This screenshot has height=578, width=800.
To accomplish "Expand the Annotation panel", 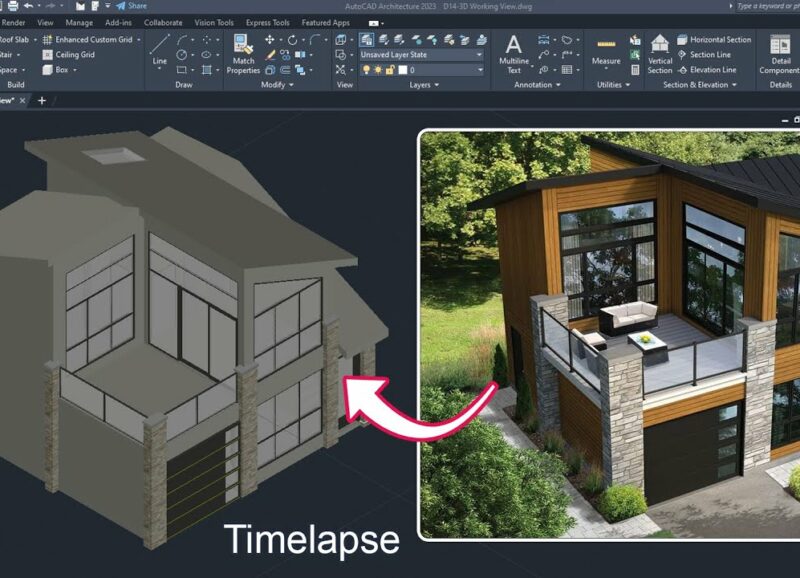I will (537, 85).
